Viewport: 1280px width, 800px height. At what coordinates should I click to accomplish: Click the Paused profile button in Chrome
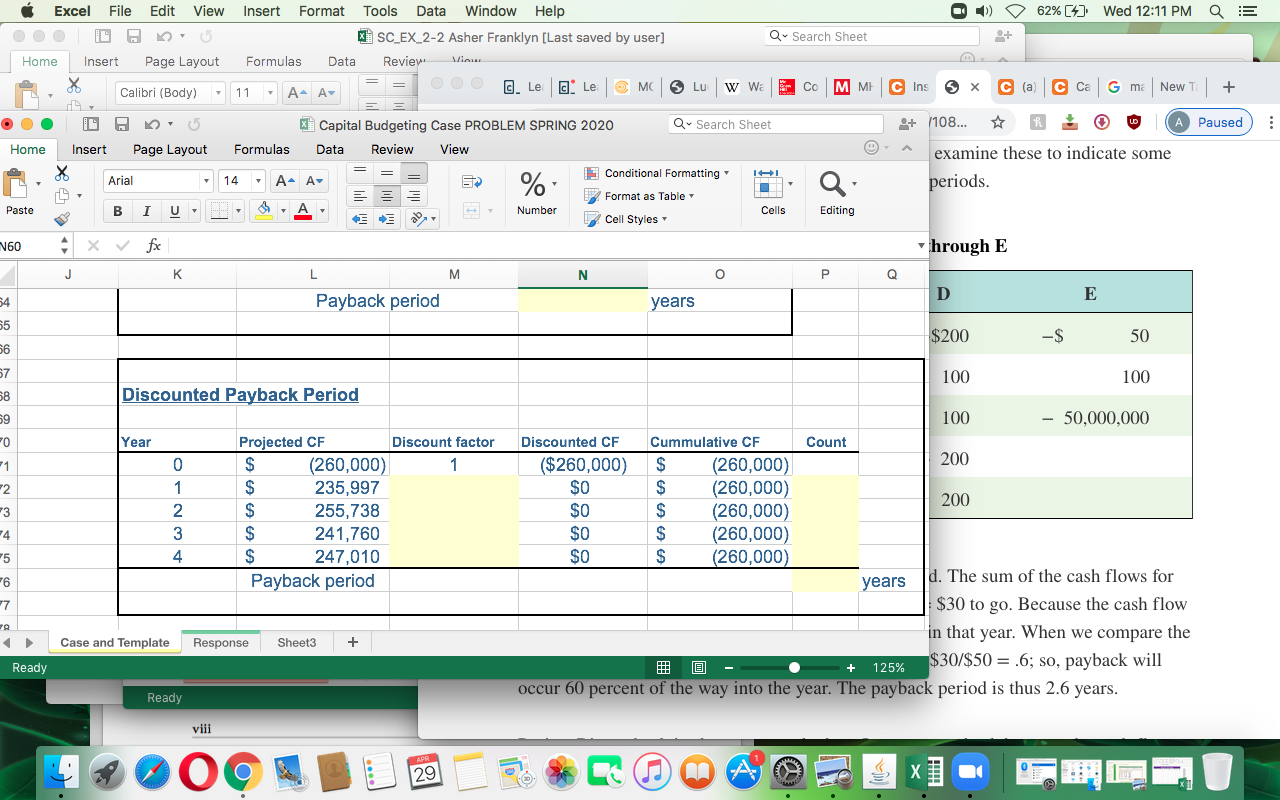[1209, 122]
